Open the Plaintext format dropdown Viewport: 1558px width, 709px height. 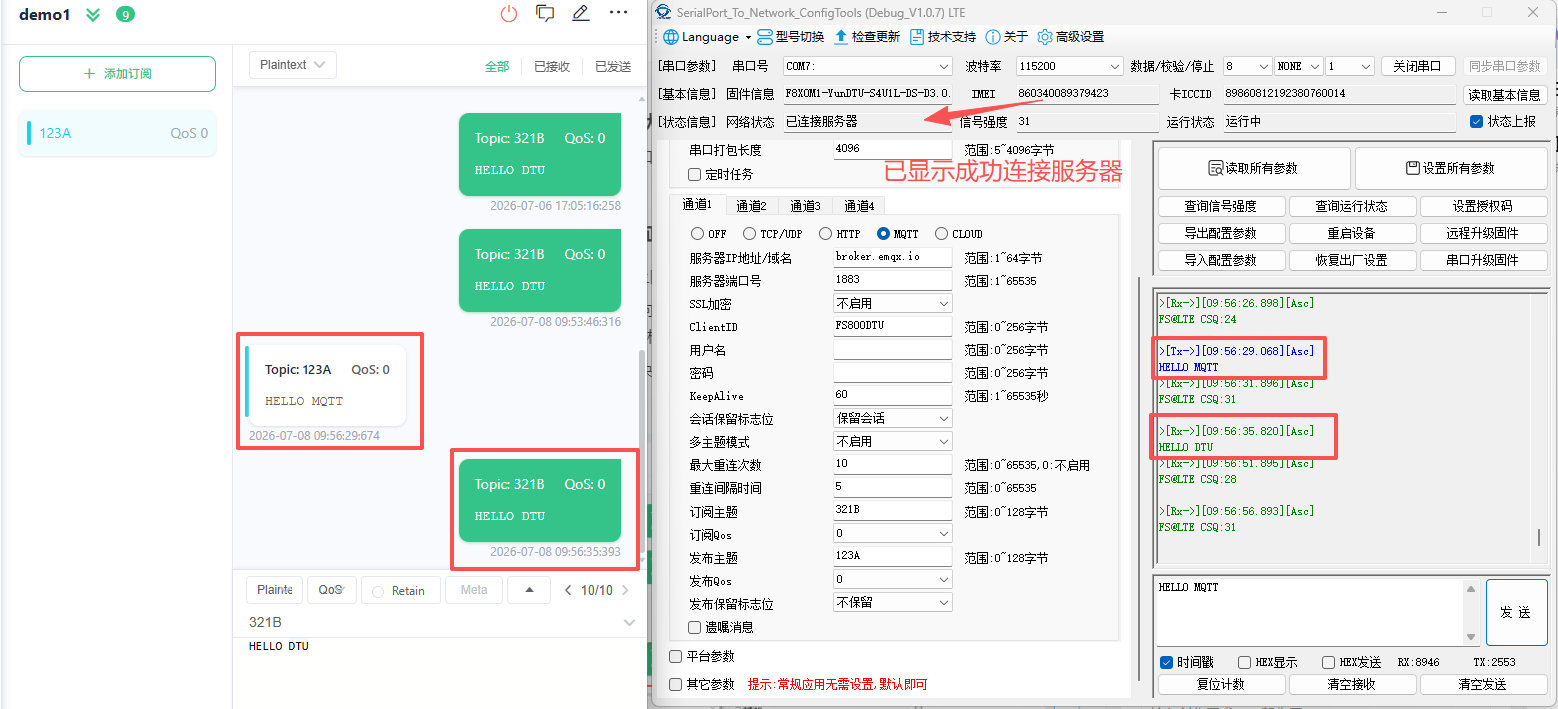click(x=292, y=65)
